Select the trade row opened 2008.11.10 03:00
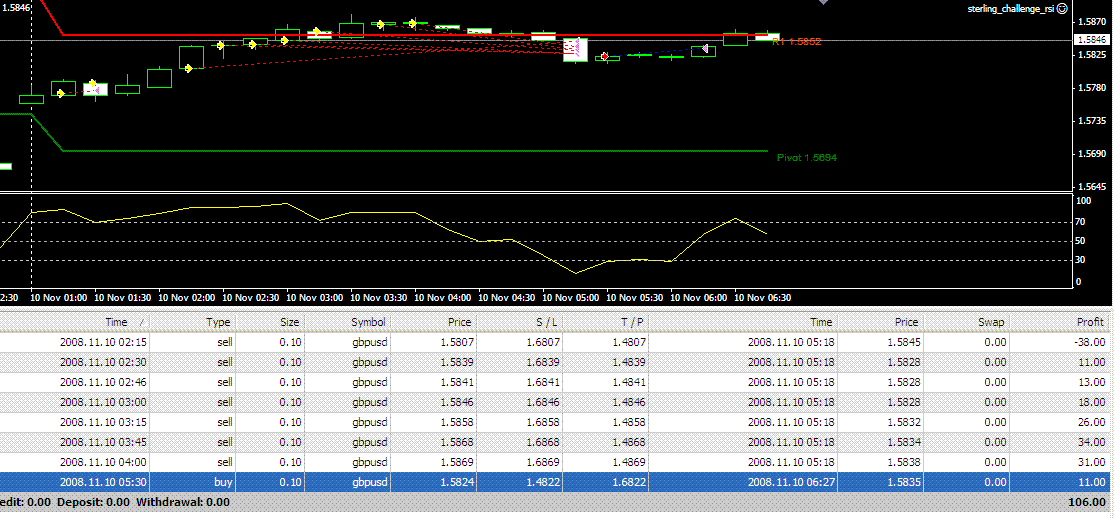Image resolution: width=1114 pixels, height=518 pixels. pos(554,402)
